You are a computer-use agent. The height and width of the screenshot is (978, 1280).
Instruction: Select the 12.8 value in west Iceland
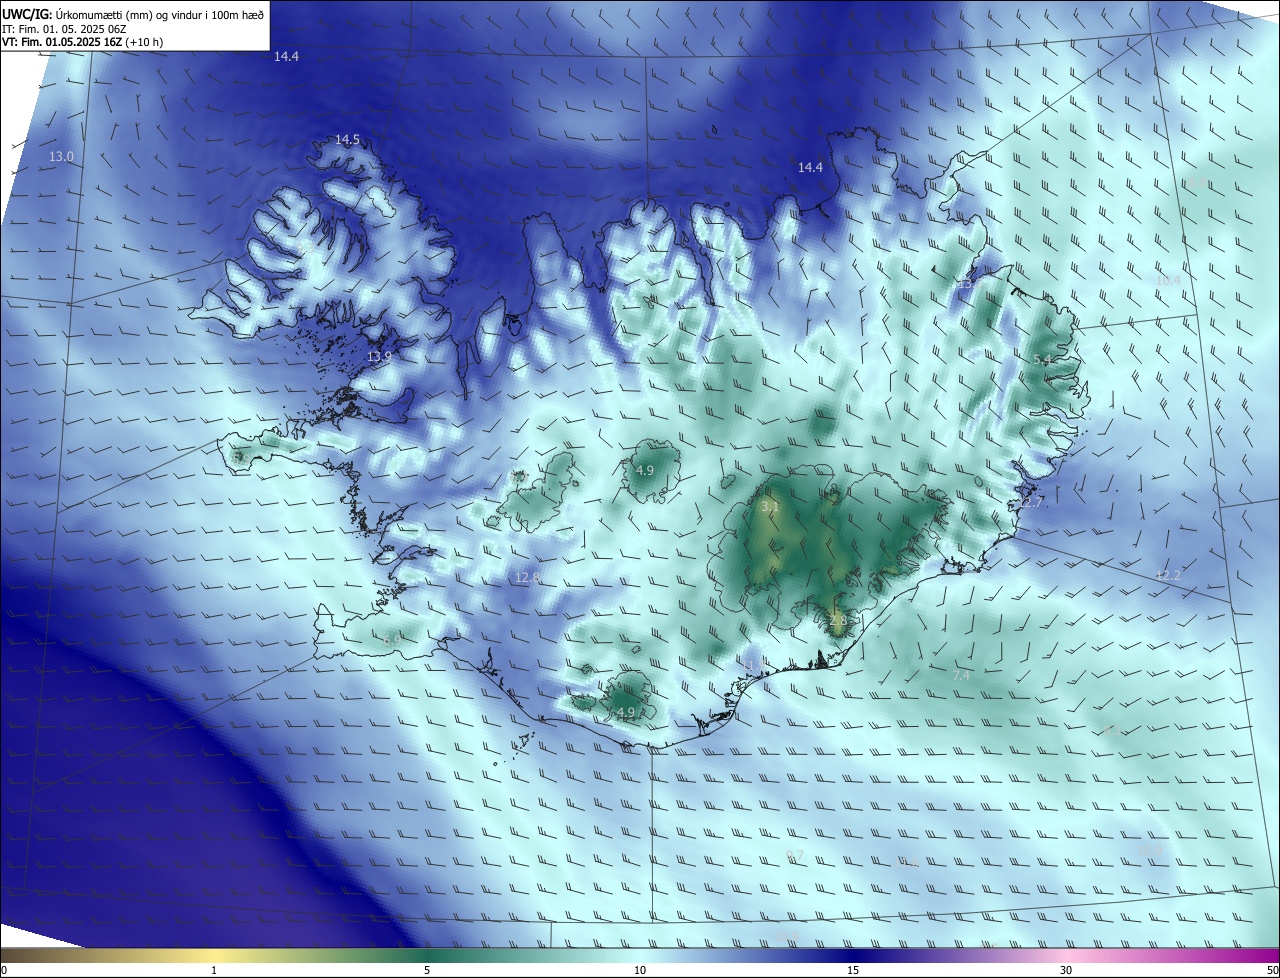point(527,578)
